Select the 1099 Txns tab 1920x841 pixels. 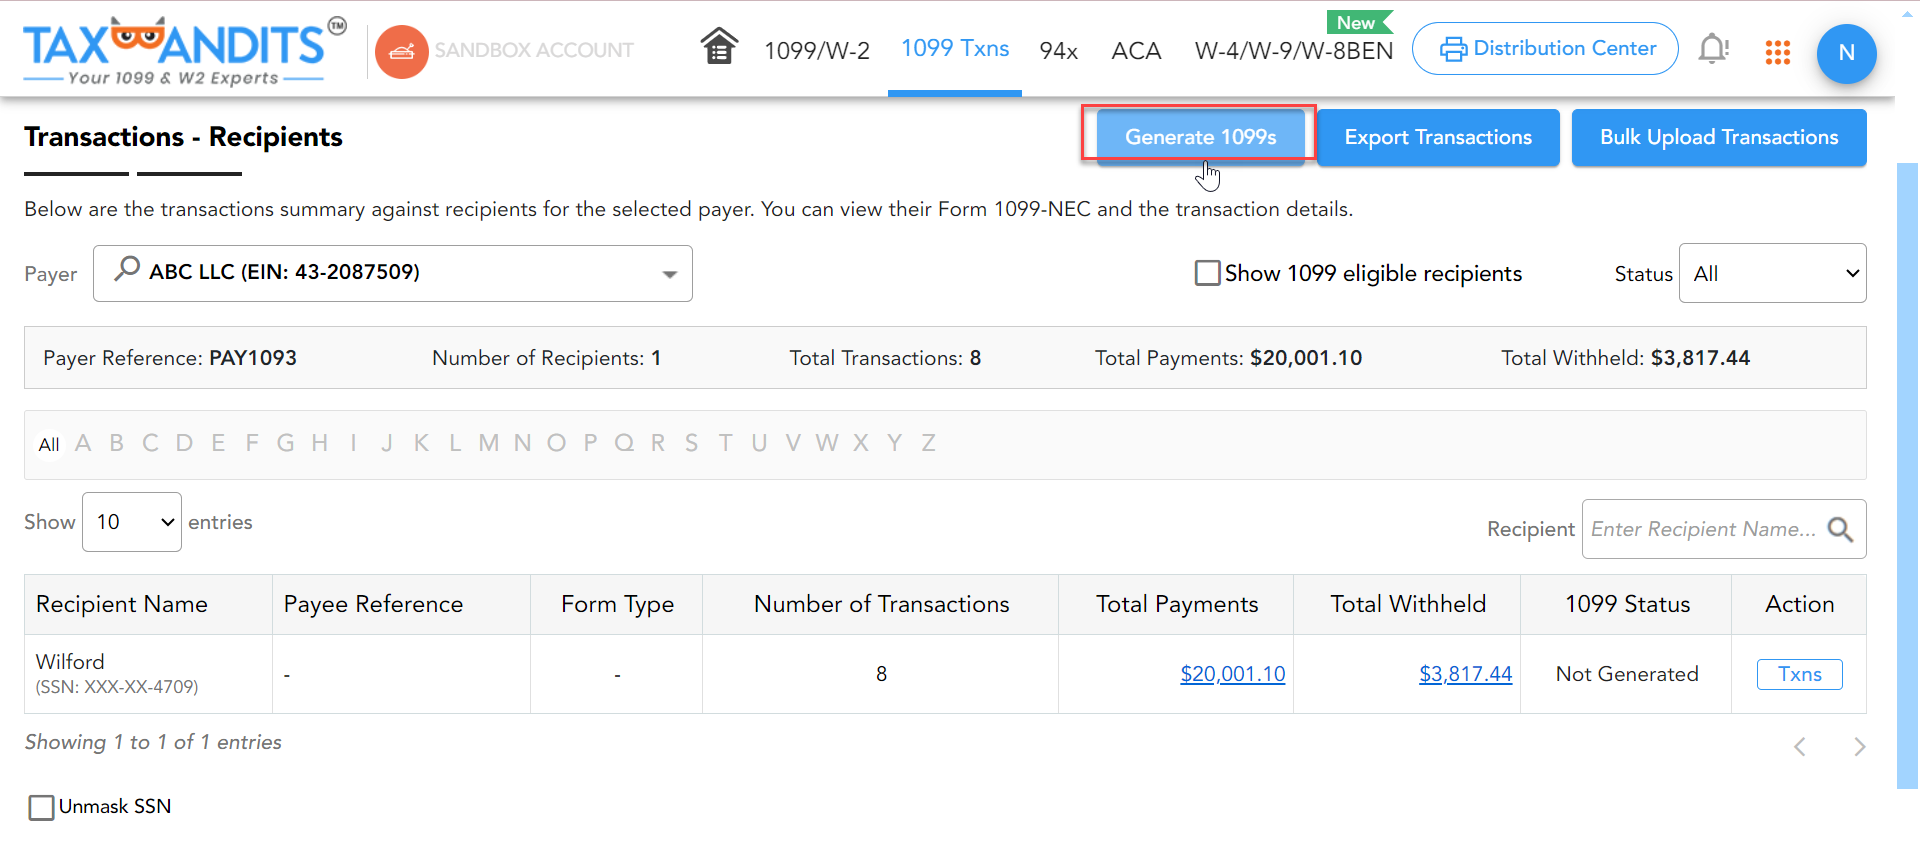click(x=955, y=48)
